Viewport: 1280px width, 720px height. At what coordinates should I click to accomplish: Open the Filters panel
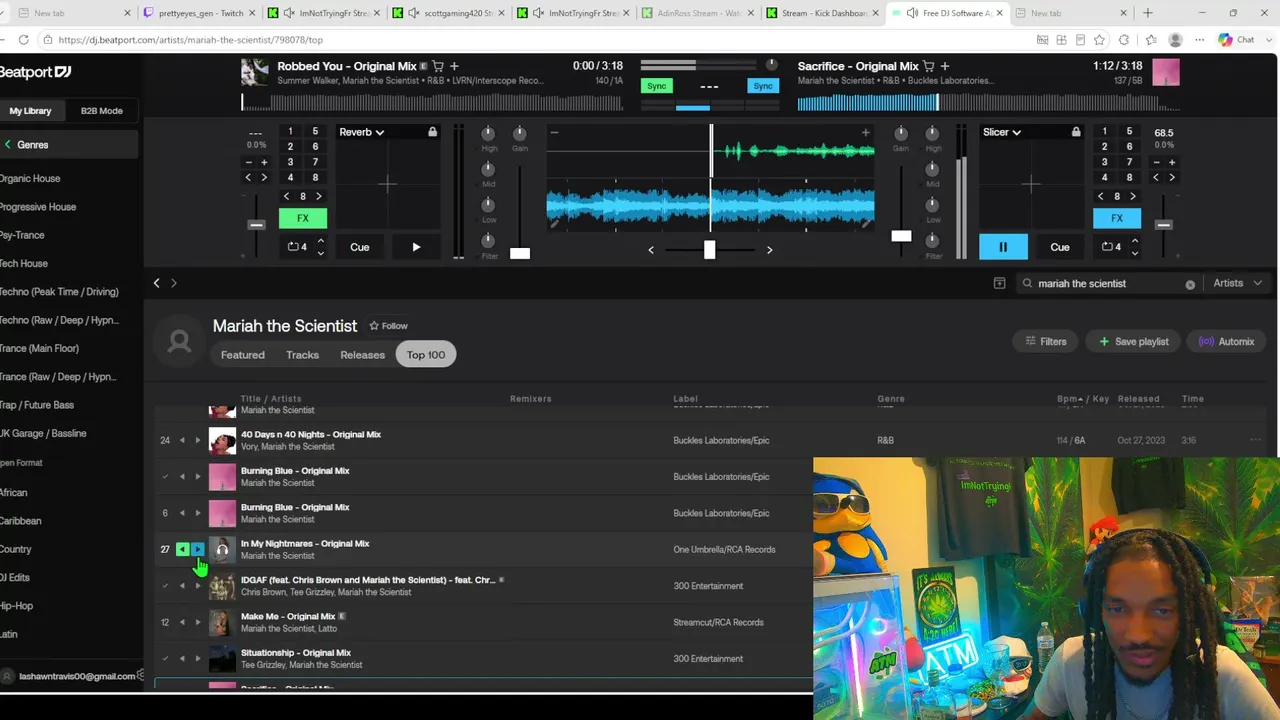(x=1046, y=342)
